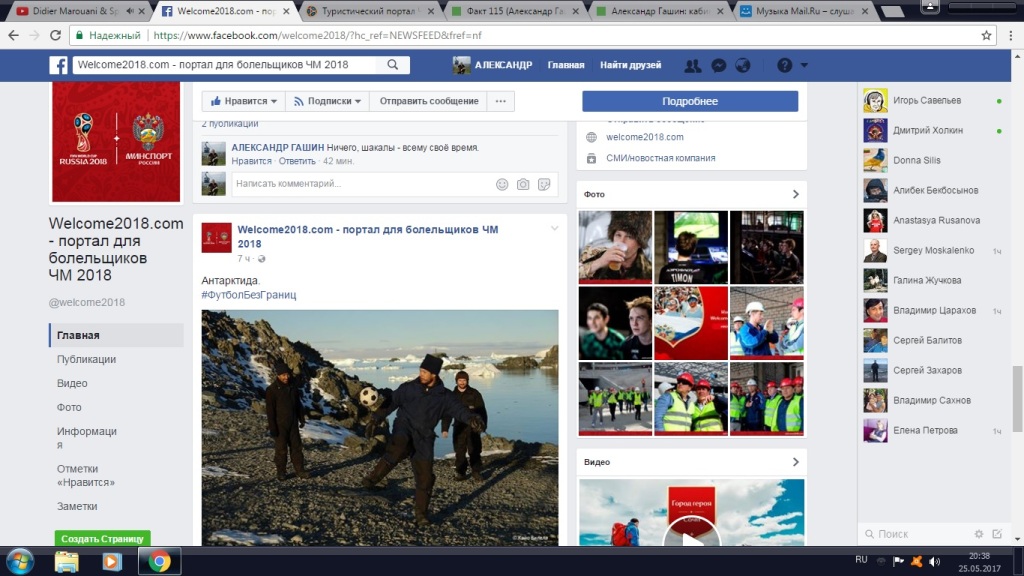This screenshot has height=576, width=1024.
Task: Start new message with compose icon in chat
Action: coord(997,534)
